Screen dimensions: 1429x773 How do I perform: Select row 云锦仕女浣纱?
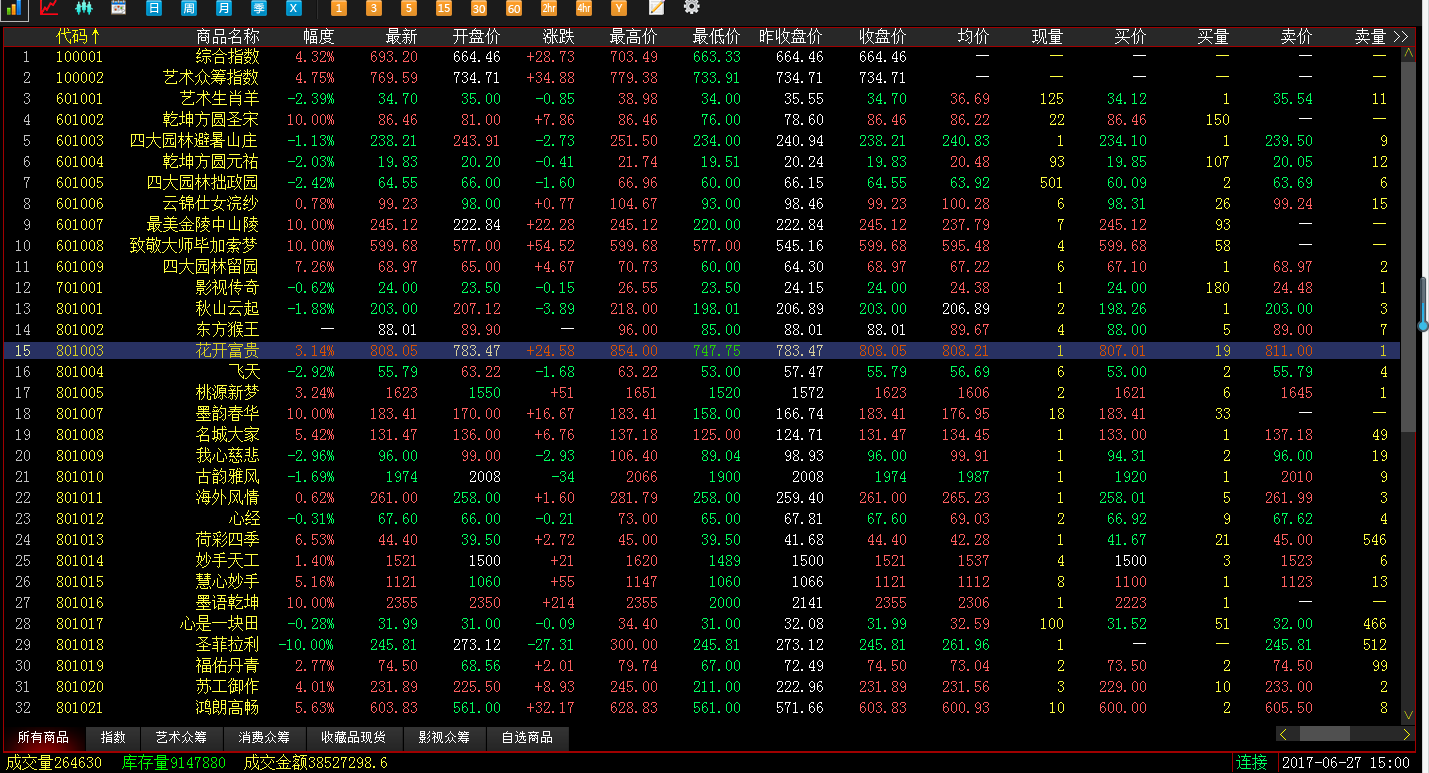click(701, 203)
